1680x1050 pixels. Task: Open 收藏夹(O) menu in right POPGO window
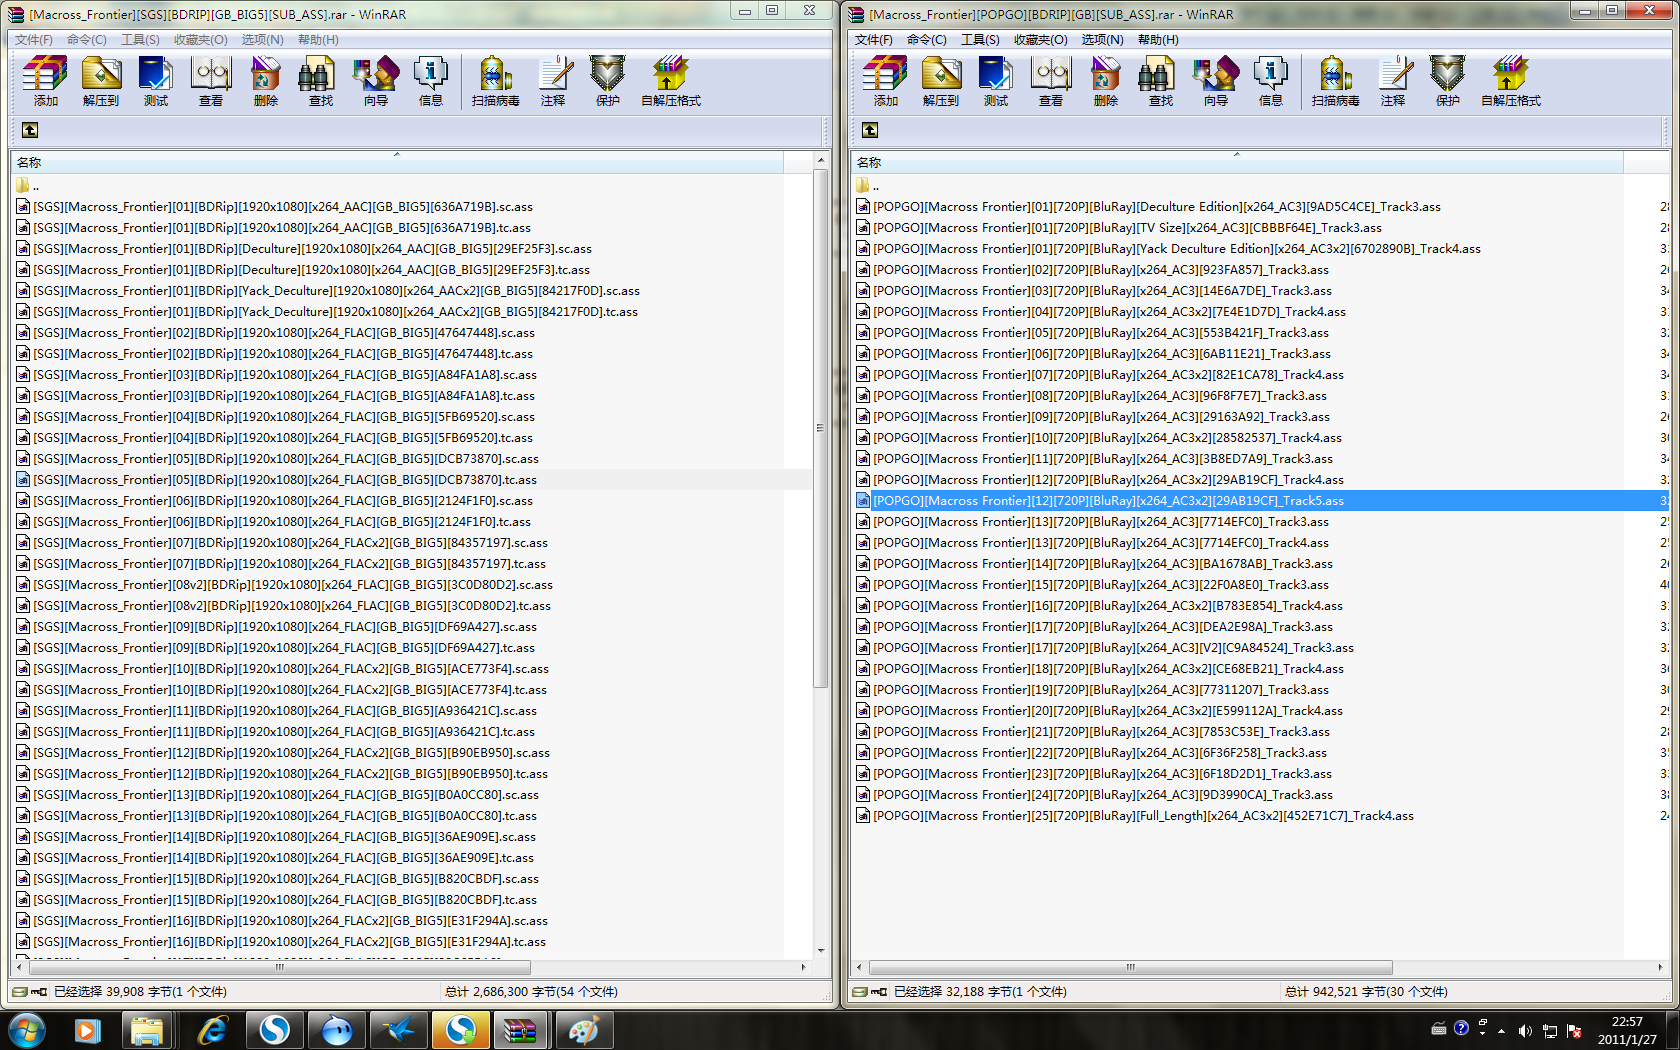(x=1040, y=40)
